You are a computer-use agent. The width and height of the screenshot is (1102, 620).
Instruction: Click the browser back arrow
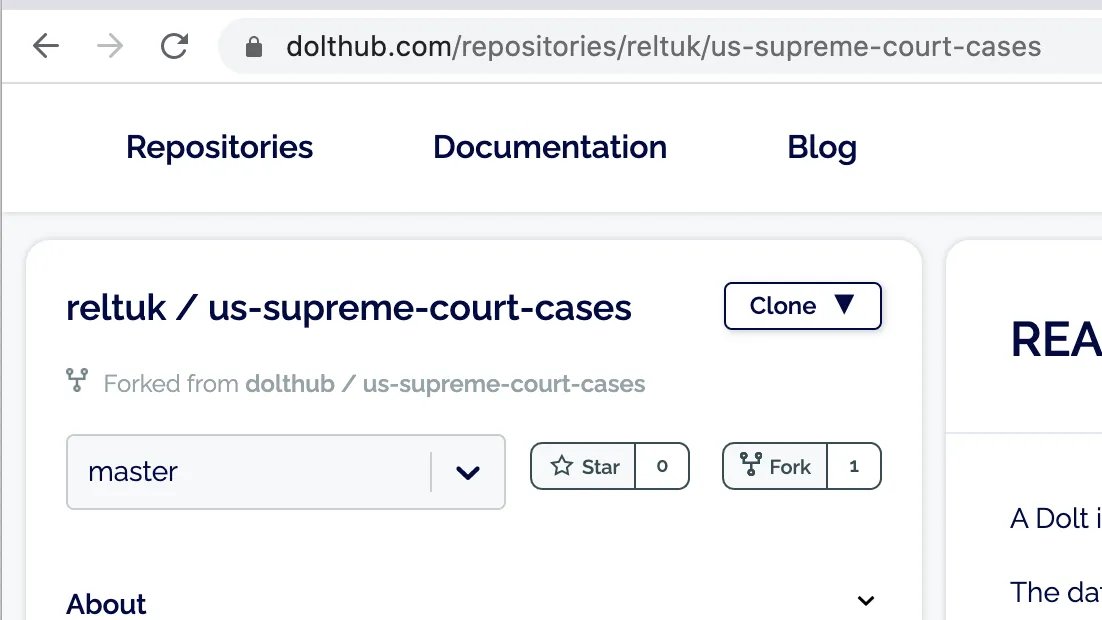tap(46, 46)
